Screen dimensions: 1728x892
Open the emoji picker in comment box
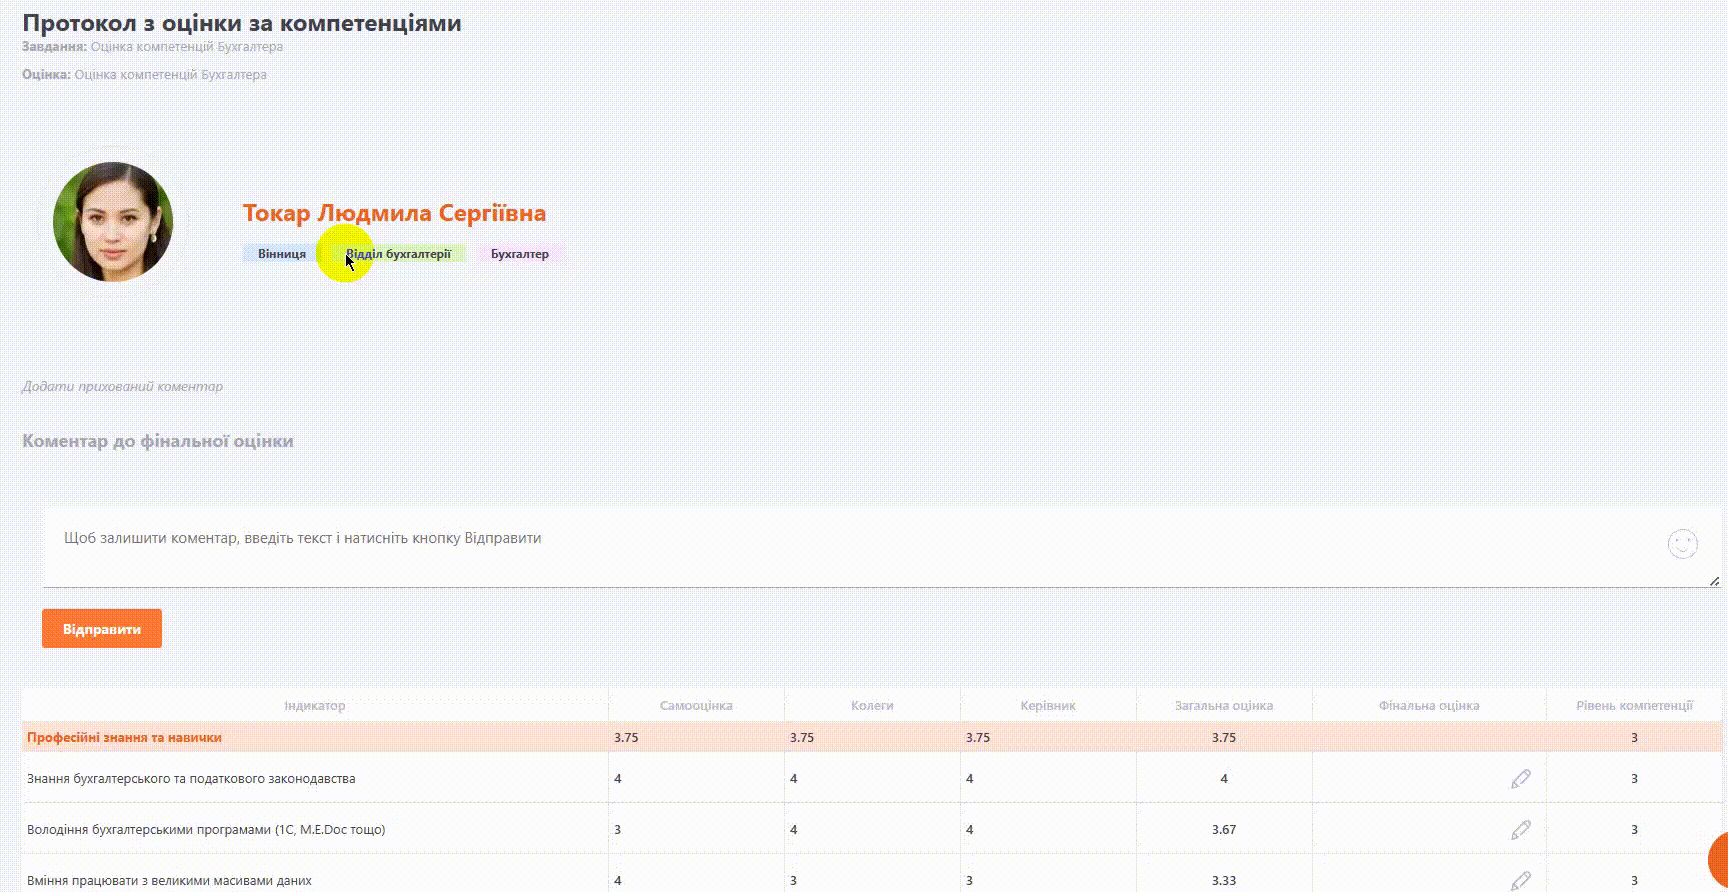(x=1683, y=544)
